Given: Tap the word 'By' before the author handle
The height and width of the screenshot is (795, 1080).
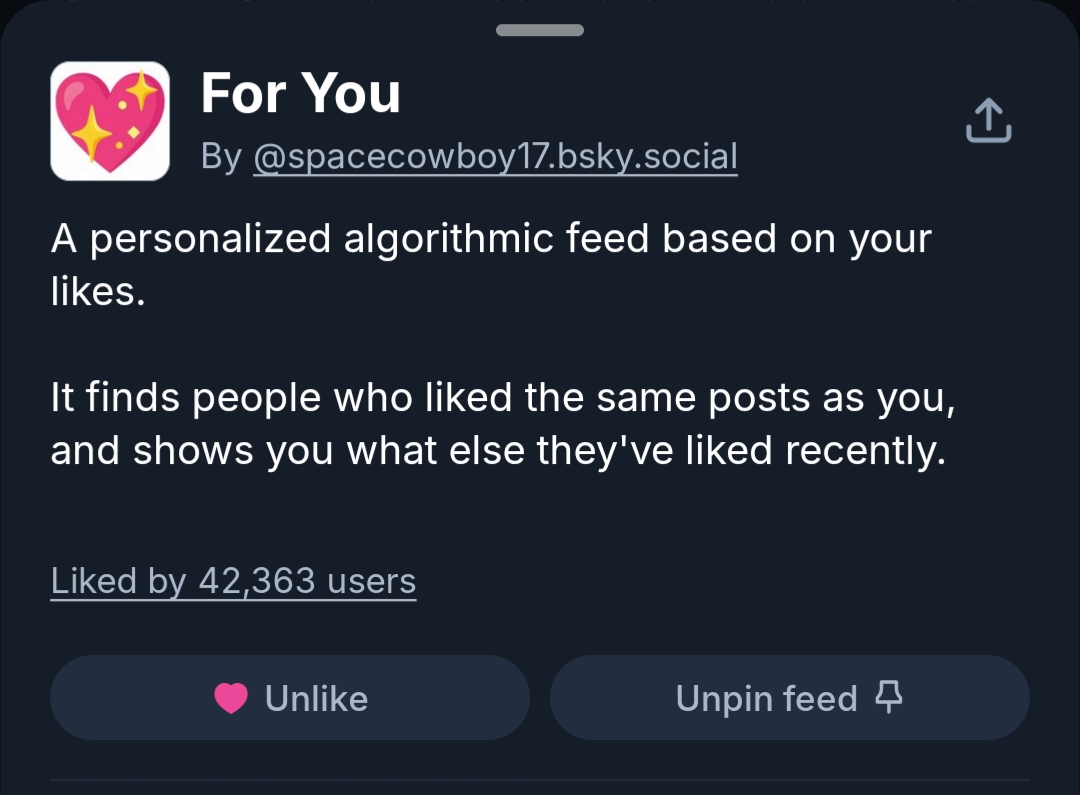Looking at the screenshot, I should 221,156.
